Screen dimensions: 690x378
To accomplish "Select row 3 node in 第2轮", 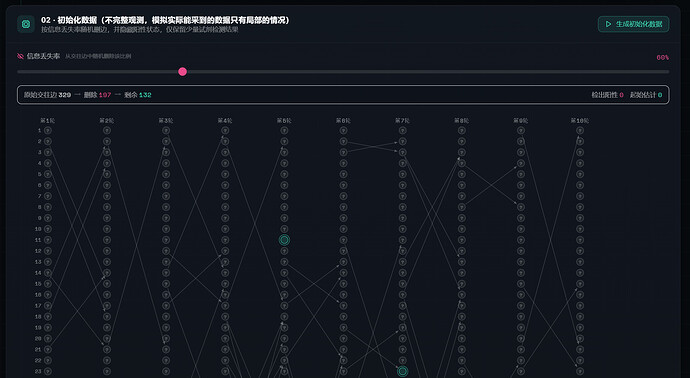I will click(x=107, y=152).
